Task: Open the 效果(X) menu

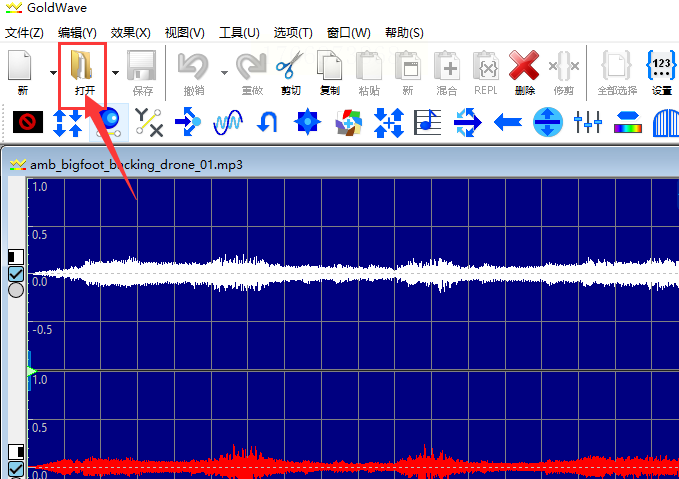Action: [130, 33]
